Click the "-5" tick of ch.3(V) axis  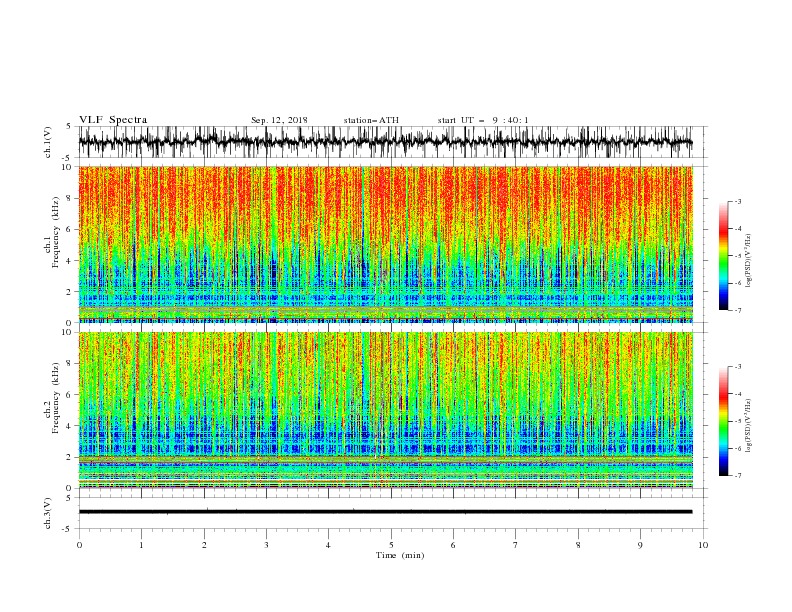point(68,529)
